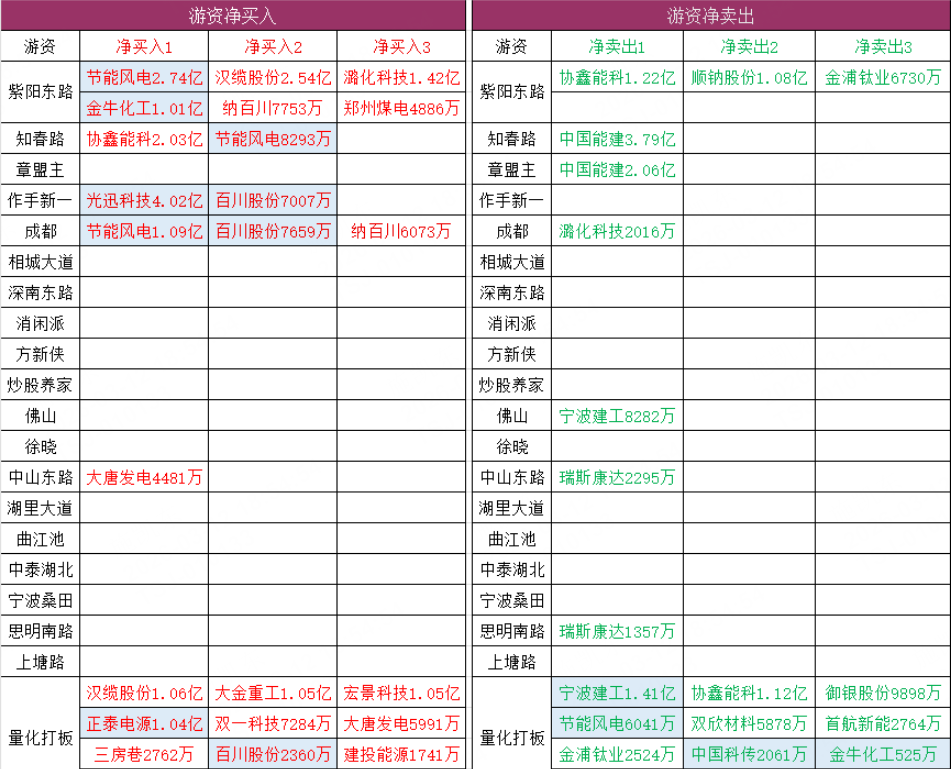Select cell 郑州煤电4886万
The width and height of the screenshot is (951, 769).
(402, 108)
